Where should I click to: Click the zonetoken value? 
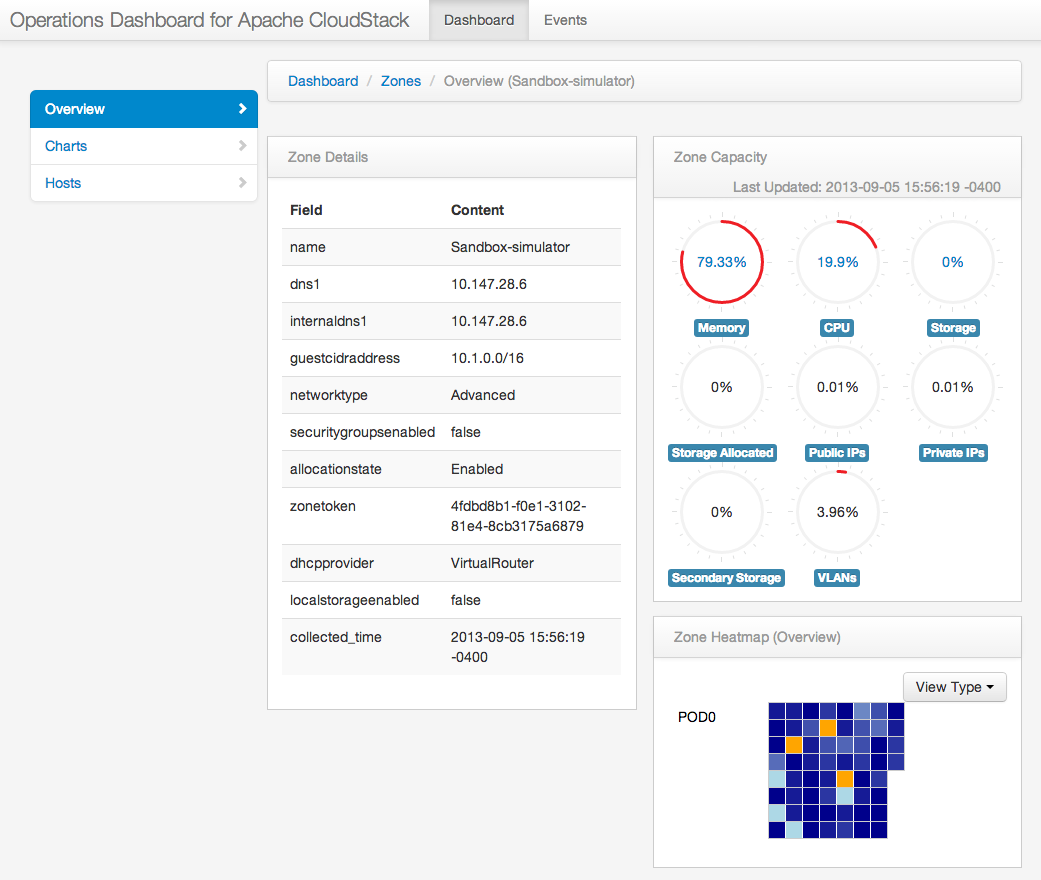(519, 516)
